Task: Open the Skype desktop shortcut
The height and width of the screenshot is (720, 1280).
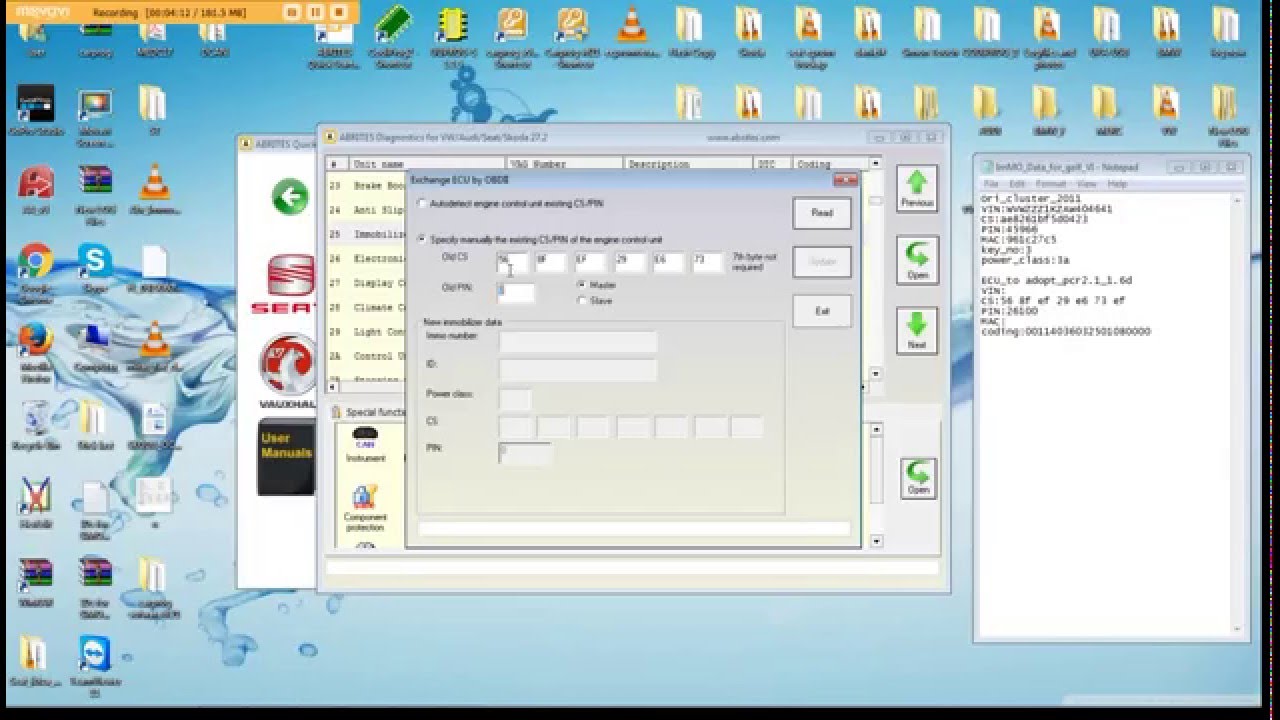Action: (95, 268)
